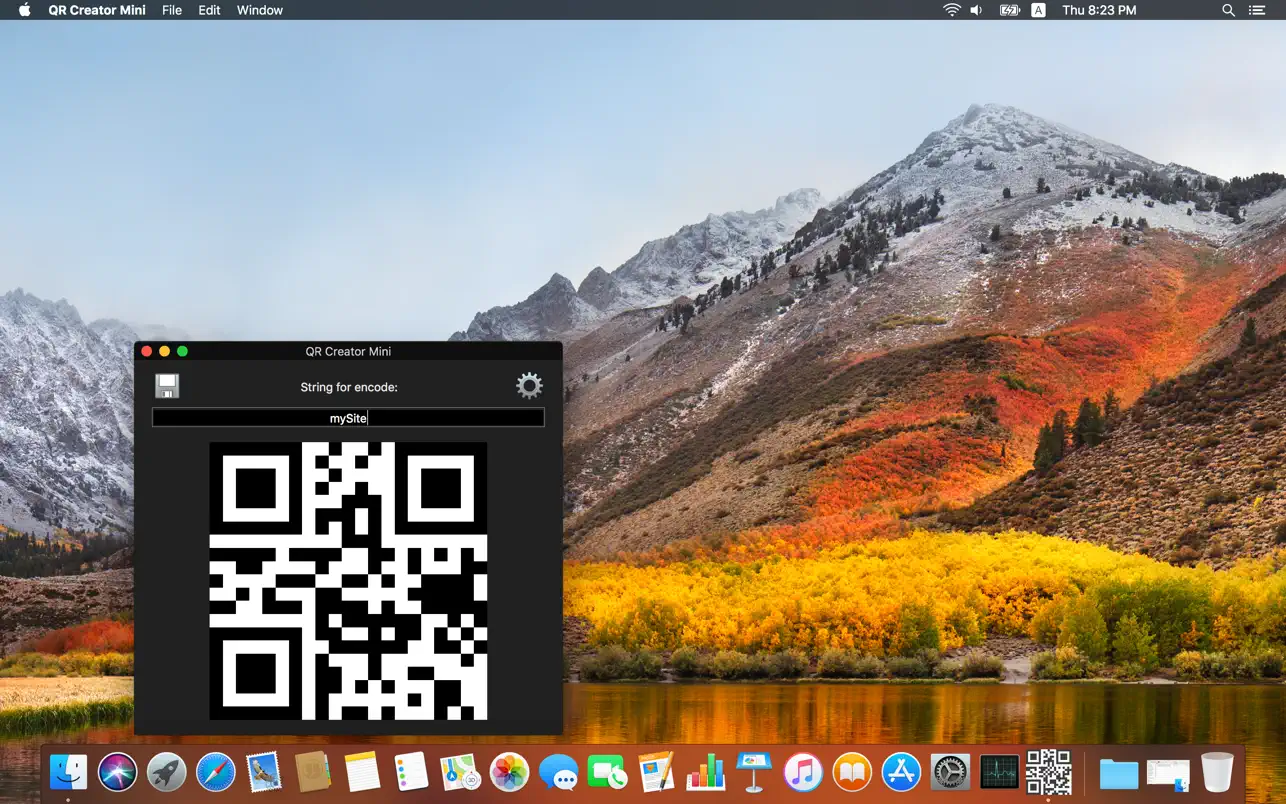Click the Thu 8:23 PM clock
The image size is (1286, 804).
coord(1099,10)
